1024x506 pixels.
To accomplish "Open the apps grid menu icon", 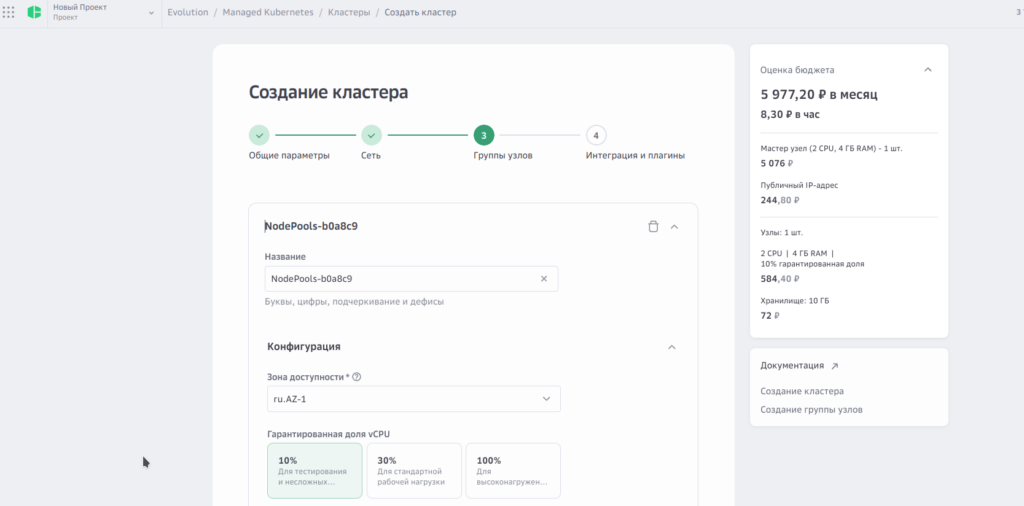I will [10, 13].
